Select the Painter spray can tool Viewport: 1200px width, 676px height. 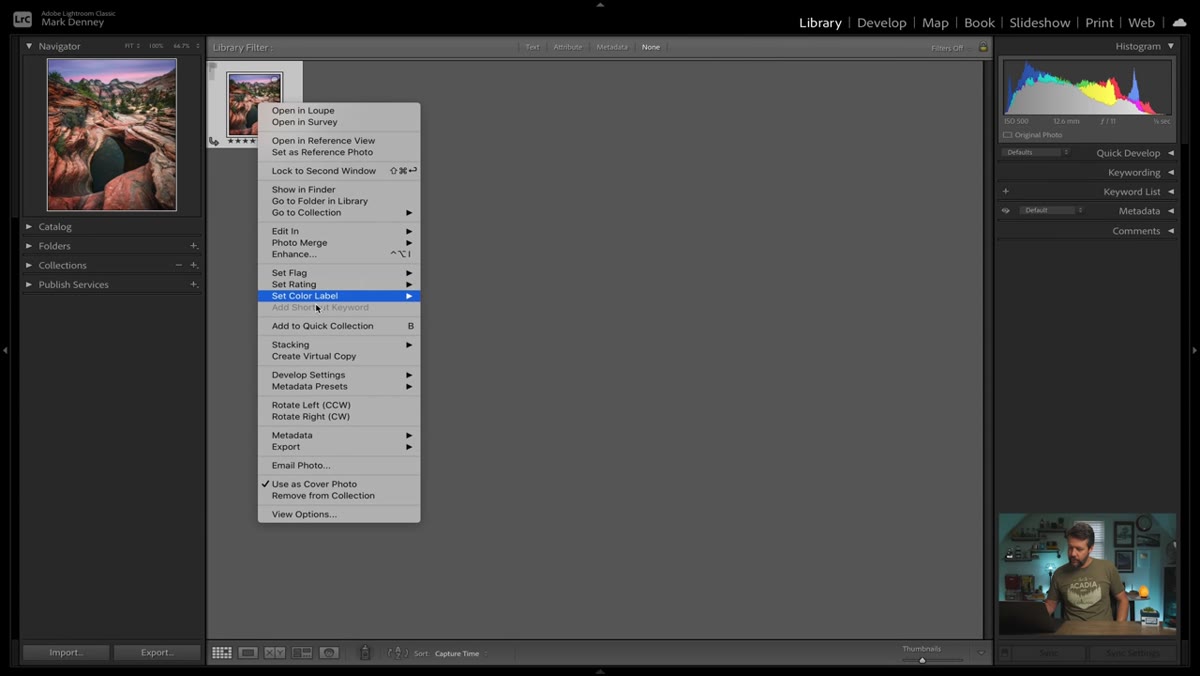click(x=365, y=653)
